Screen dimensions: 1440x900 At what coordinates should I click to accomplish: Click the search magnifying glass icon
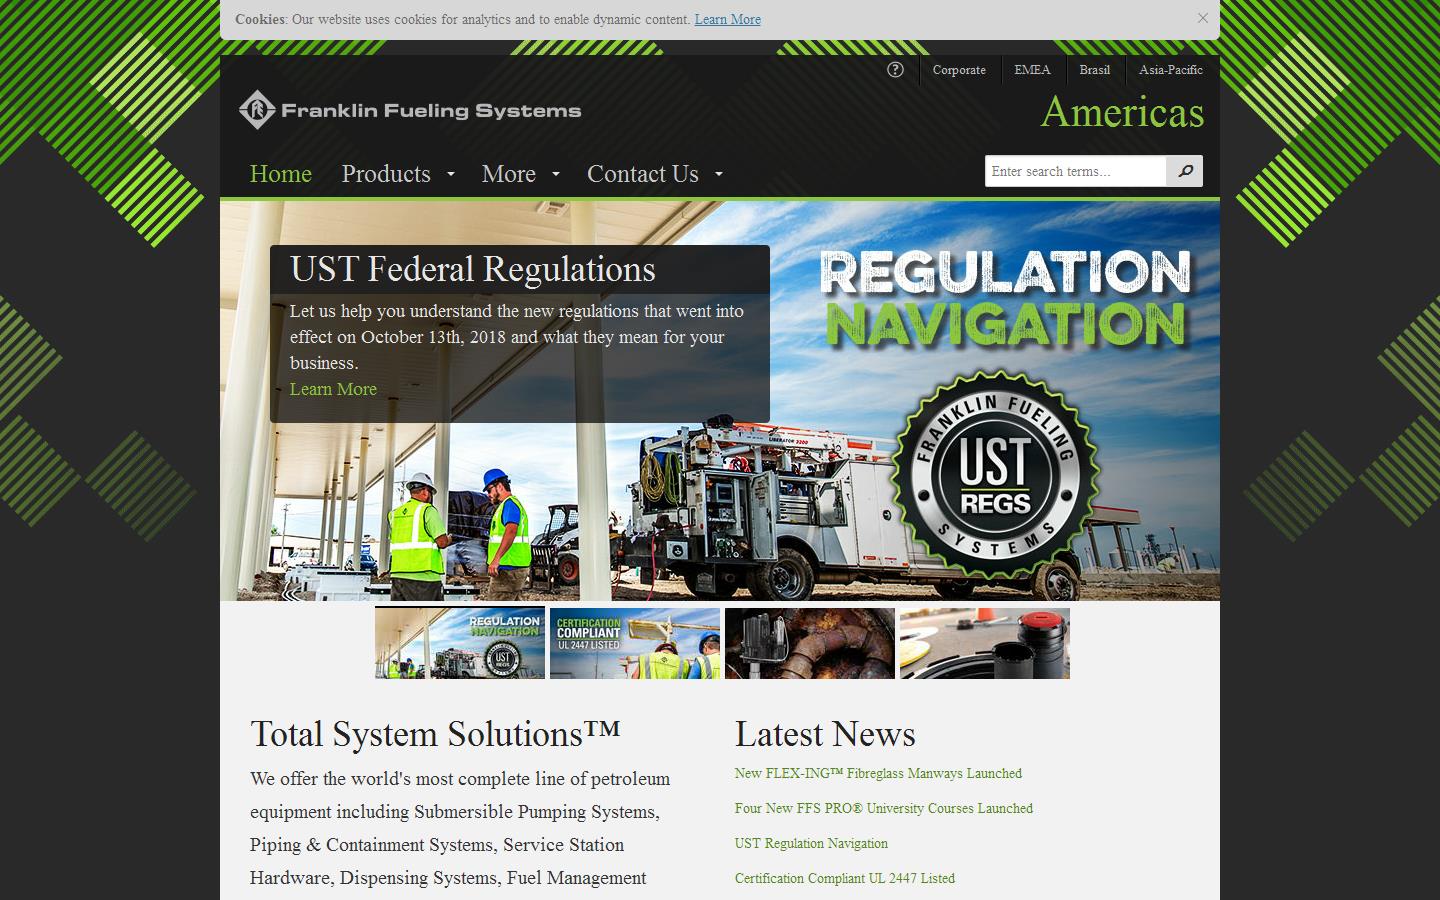[1185, 171]
